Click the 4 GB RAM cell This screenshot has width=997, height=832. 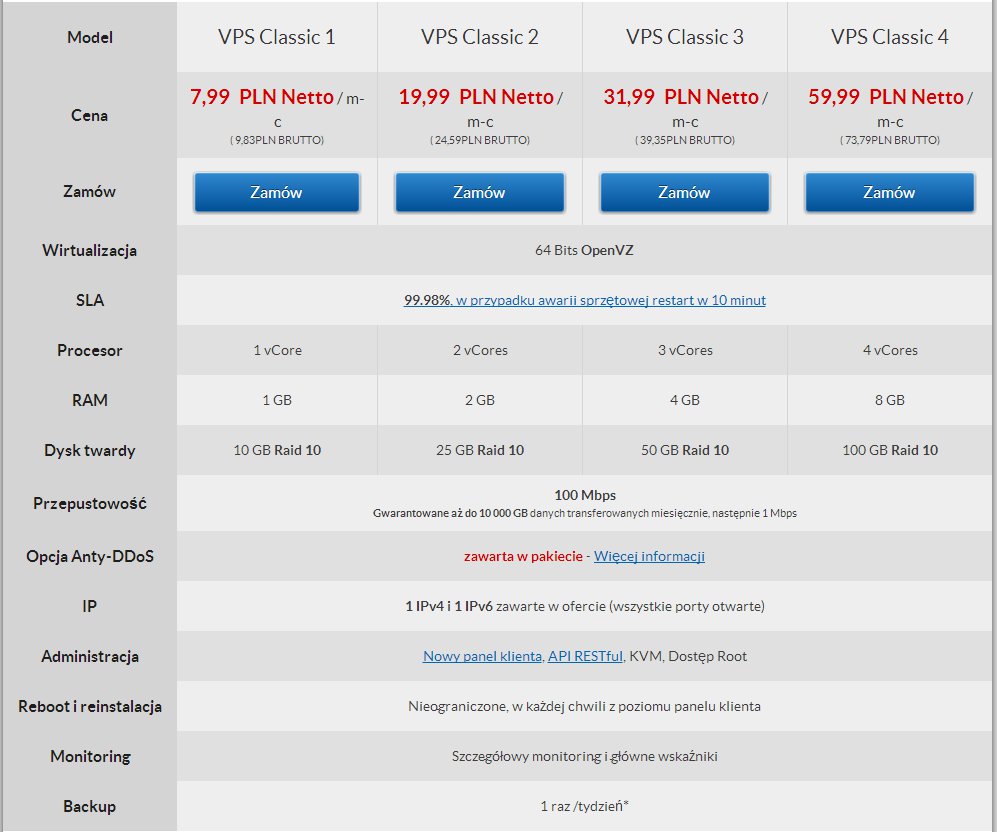(685, 400)
